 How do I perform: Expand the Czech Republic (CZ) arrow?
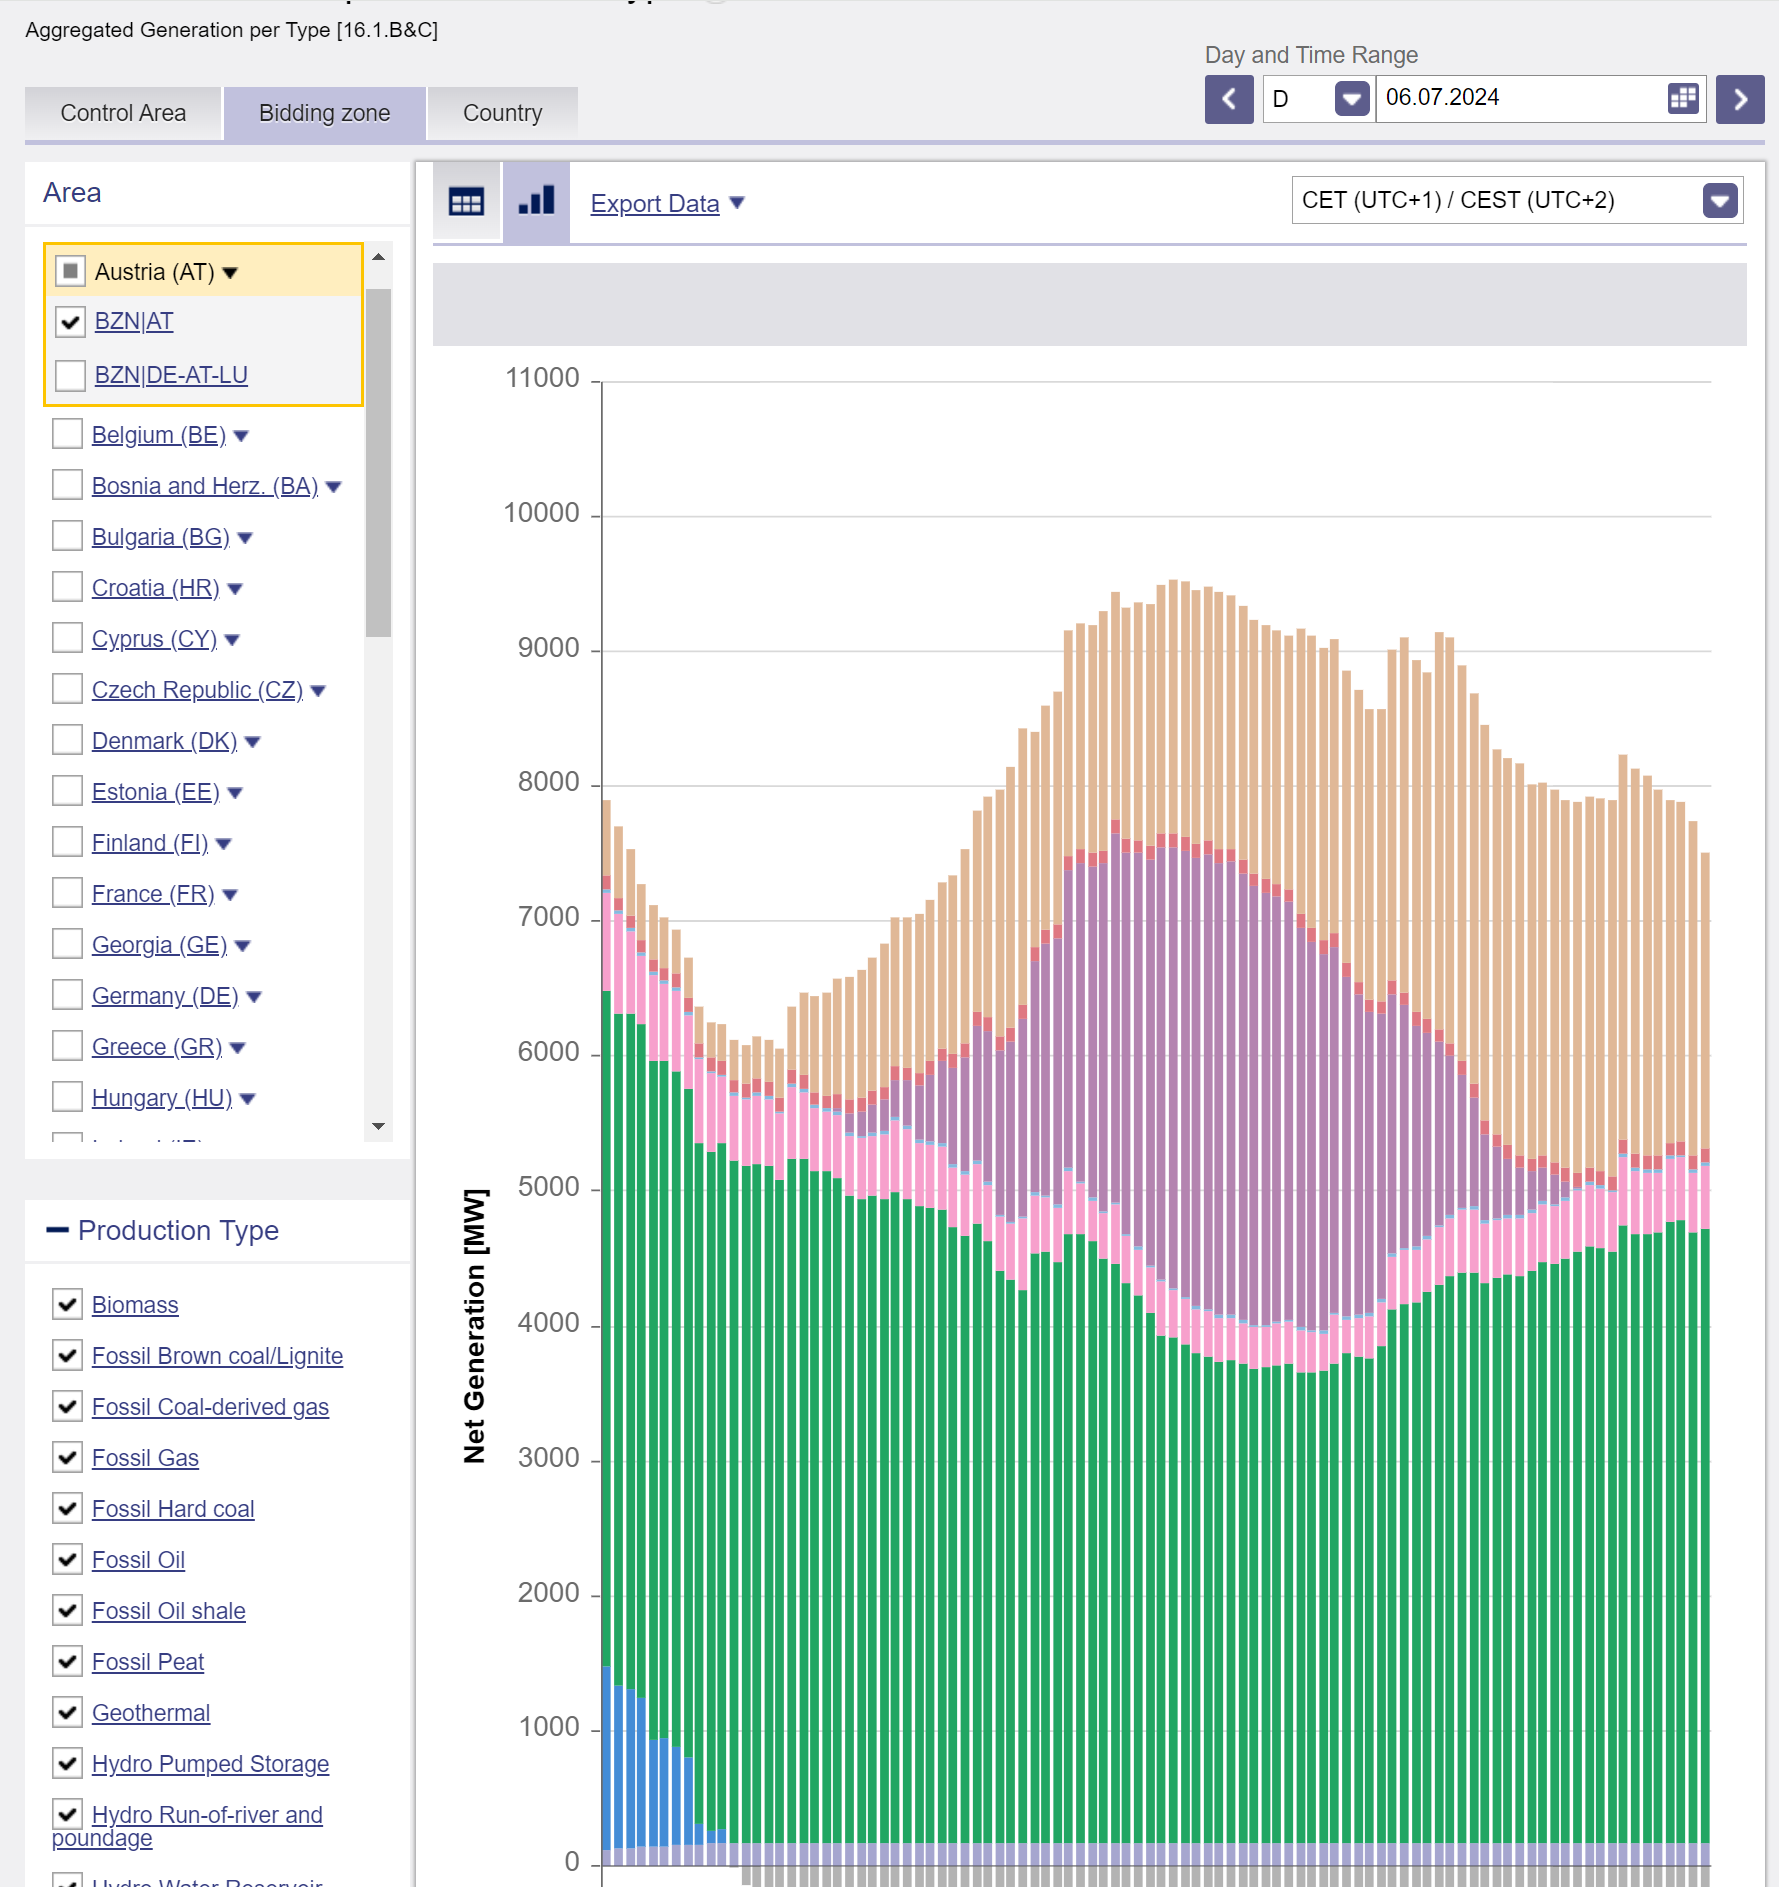(x=318, y=691)
